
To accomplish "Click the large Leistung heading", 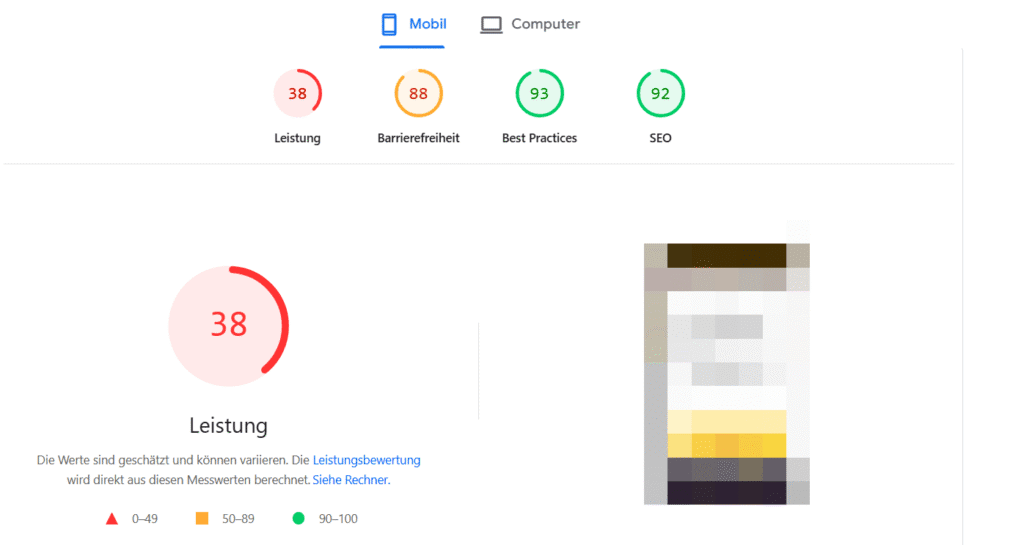I will [x=229, y=426].
